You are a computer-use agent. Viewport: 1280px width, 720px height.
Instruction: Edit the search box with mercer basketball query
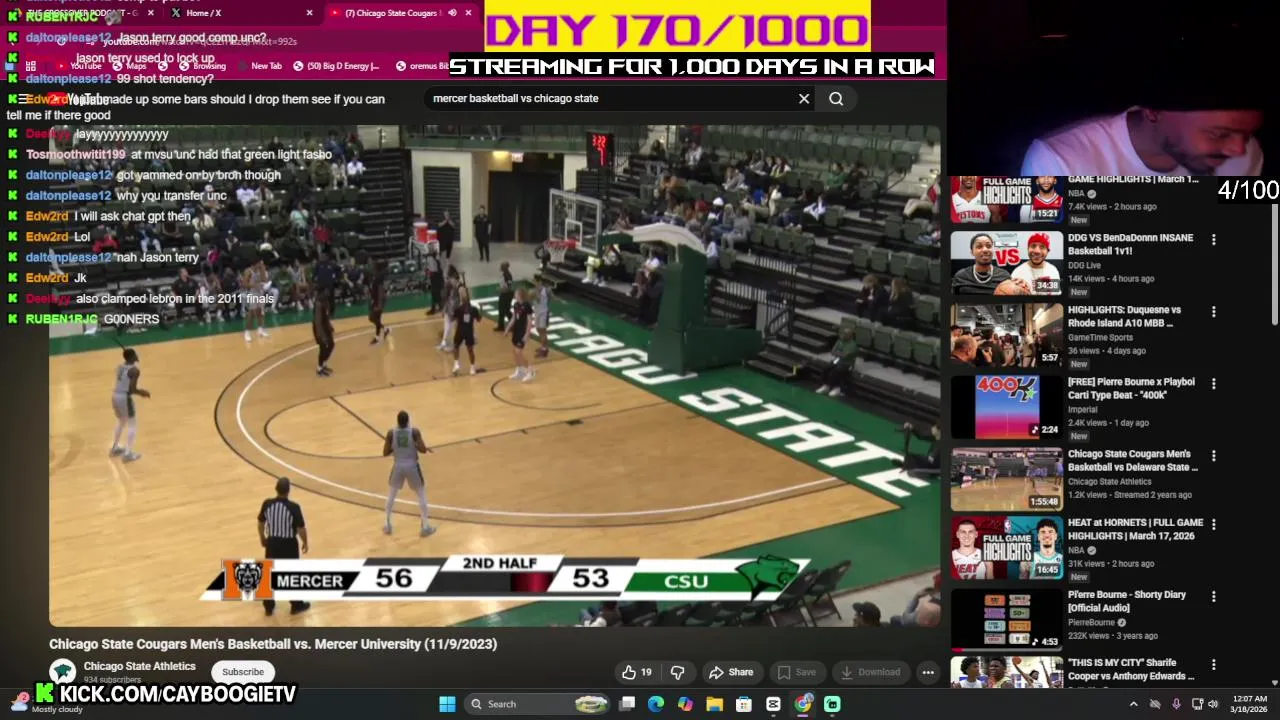610,98
